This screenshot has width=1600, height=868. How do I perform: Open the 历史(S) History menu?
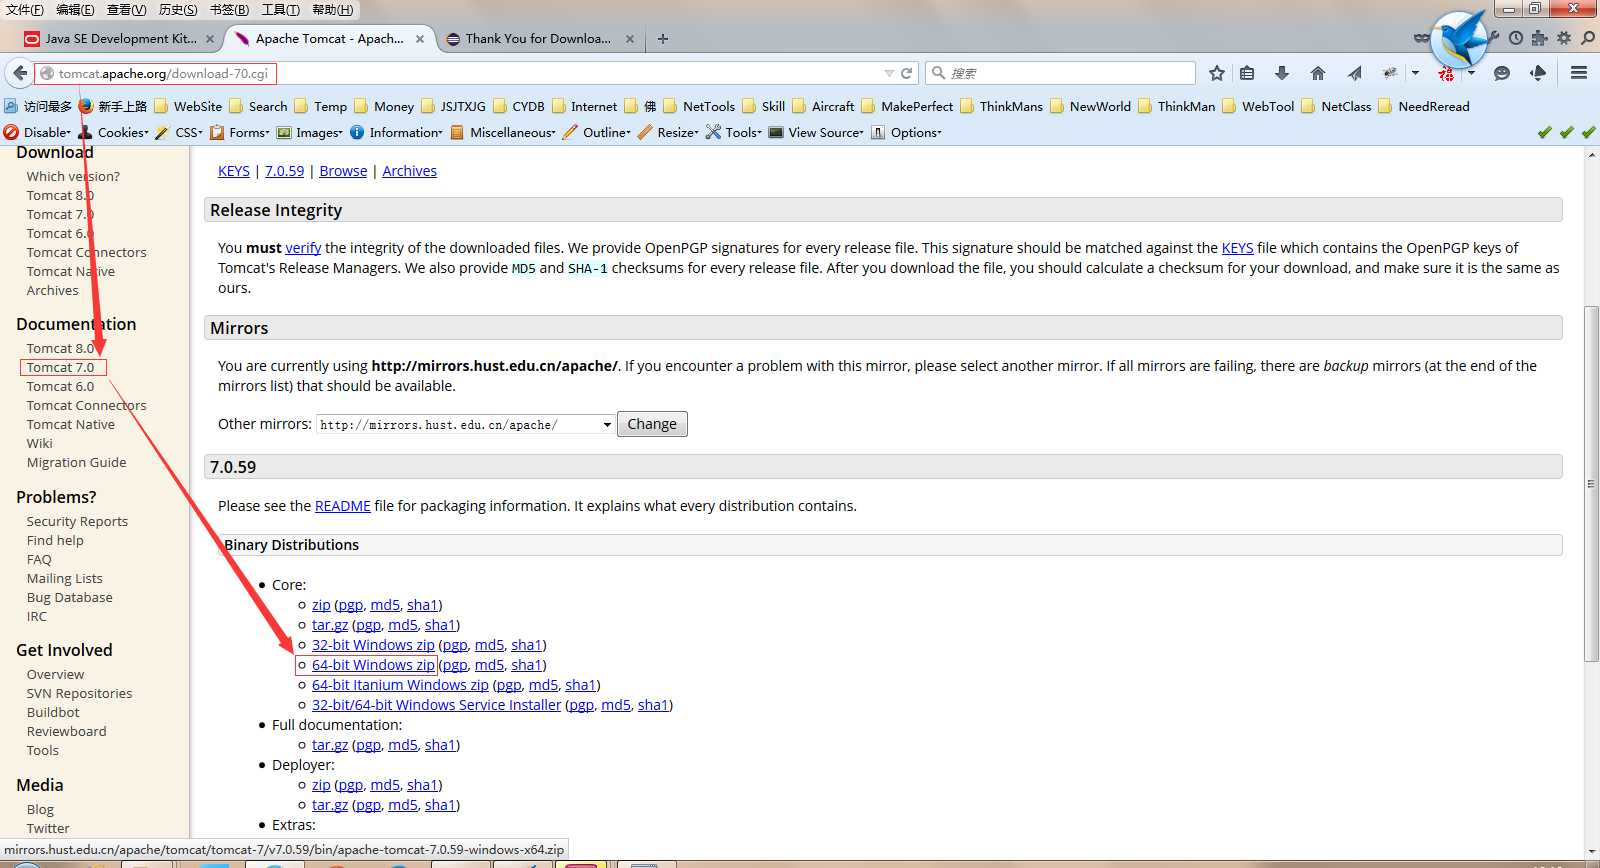[178, 10]
